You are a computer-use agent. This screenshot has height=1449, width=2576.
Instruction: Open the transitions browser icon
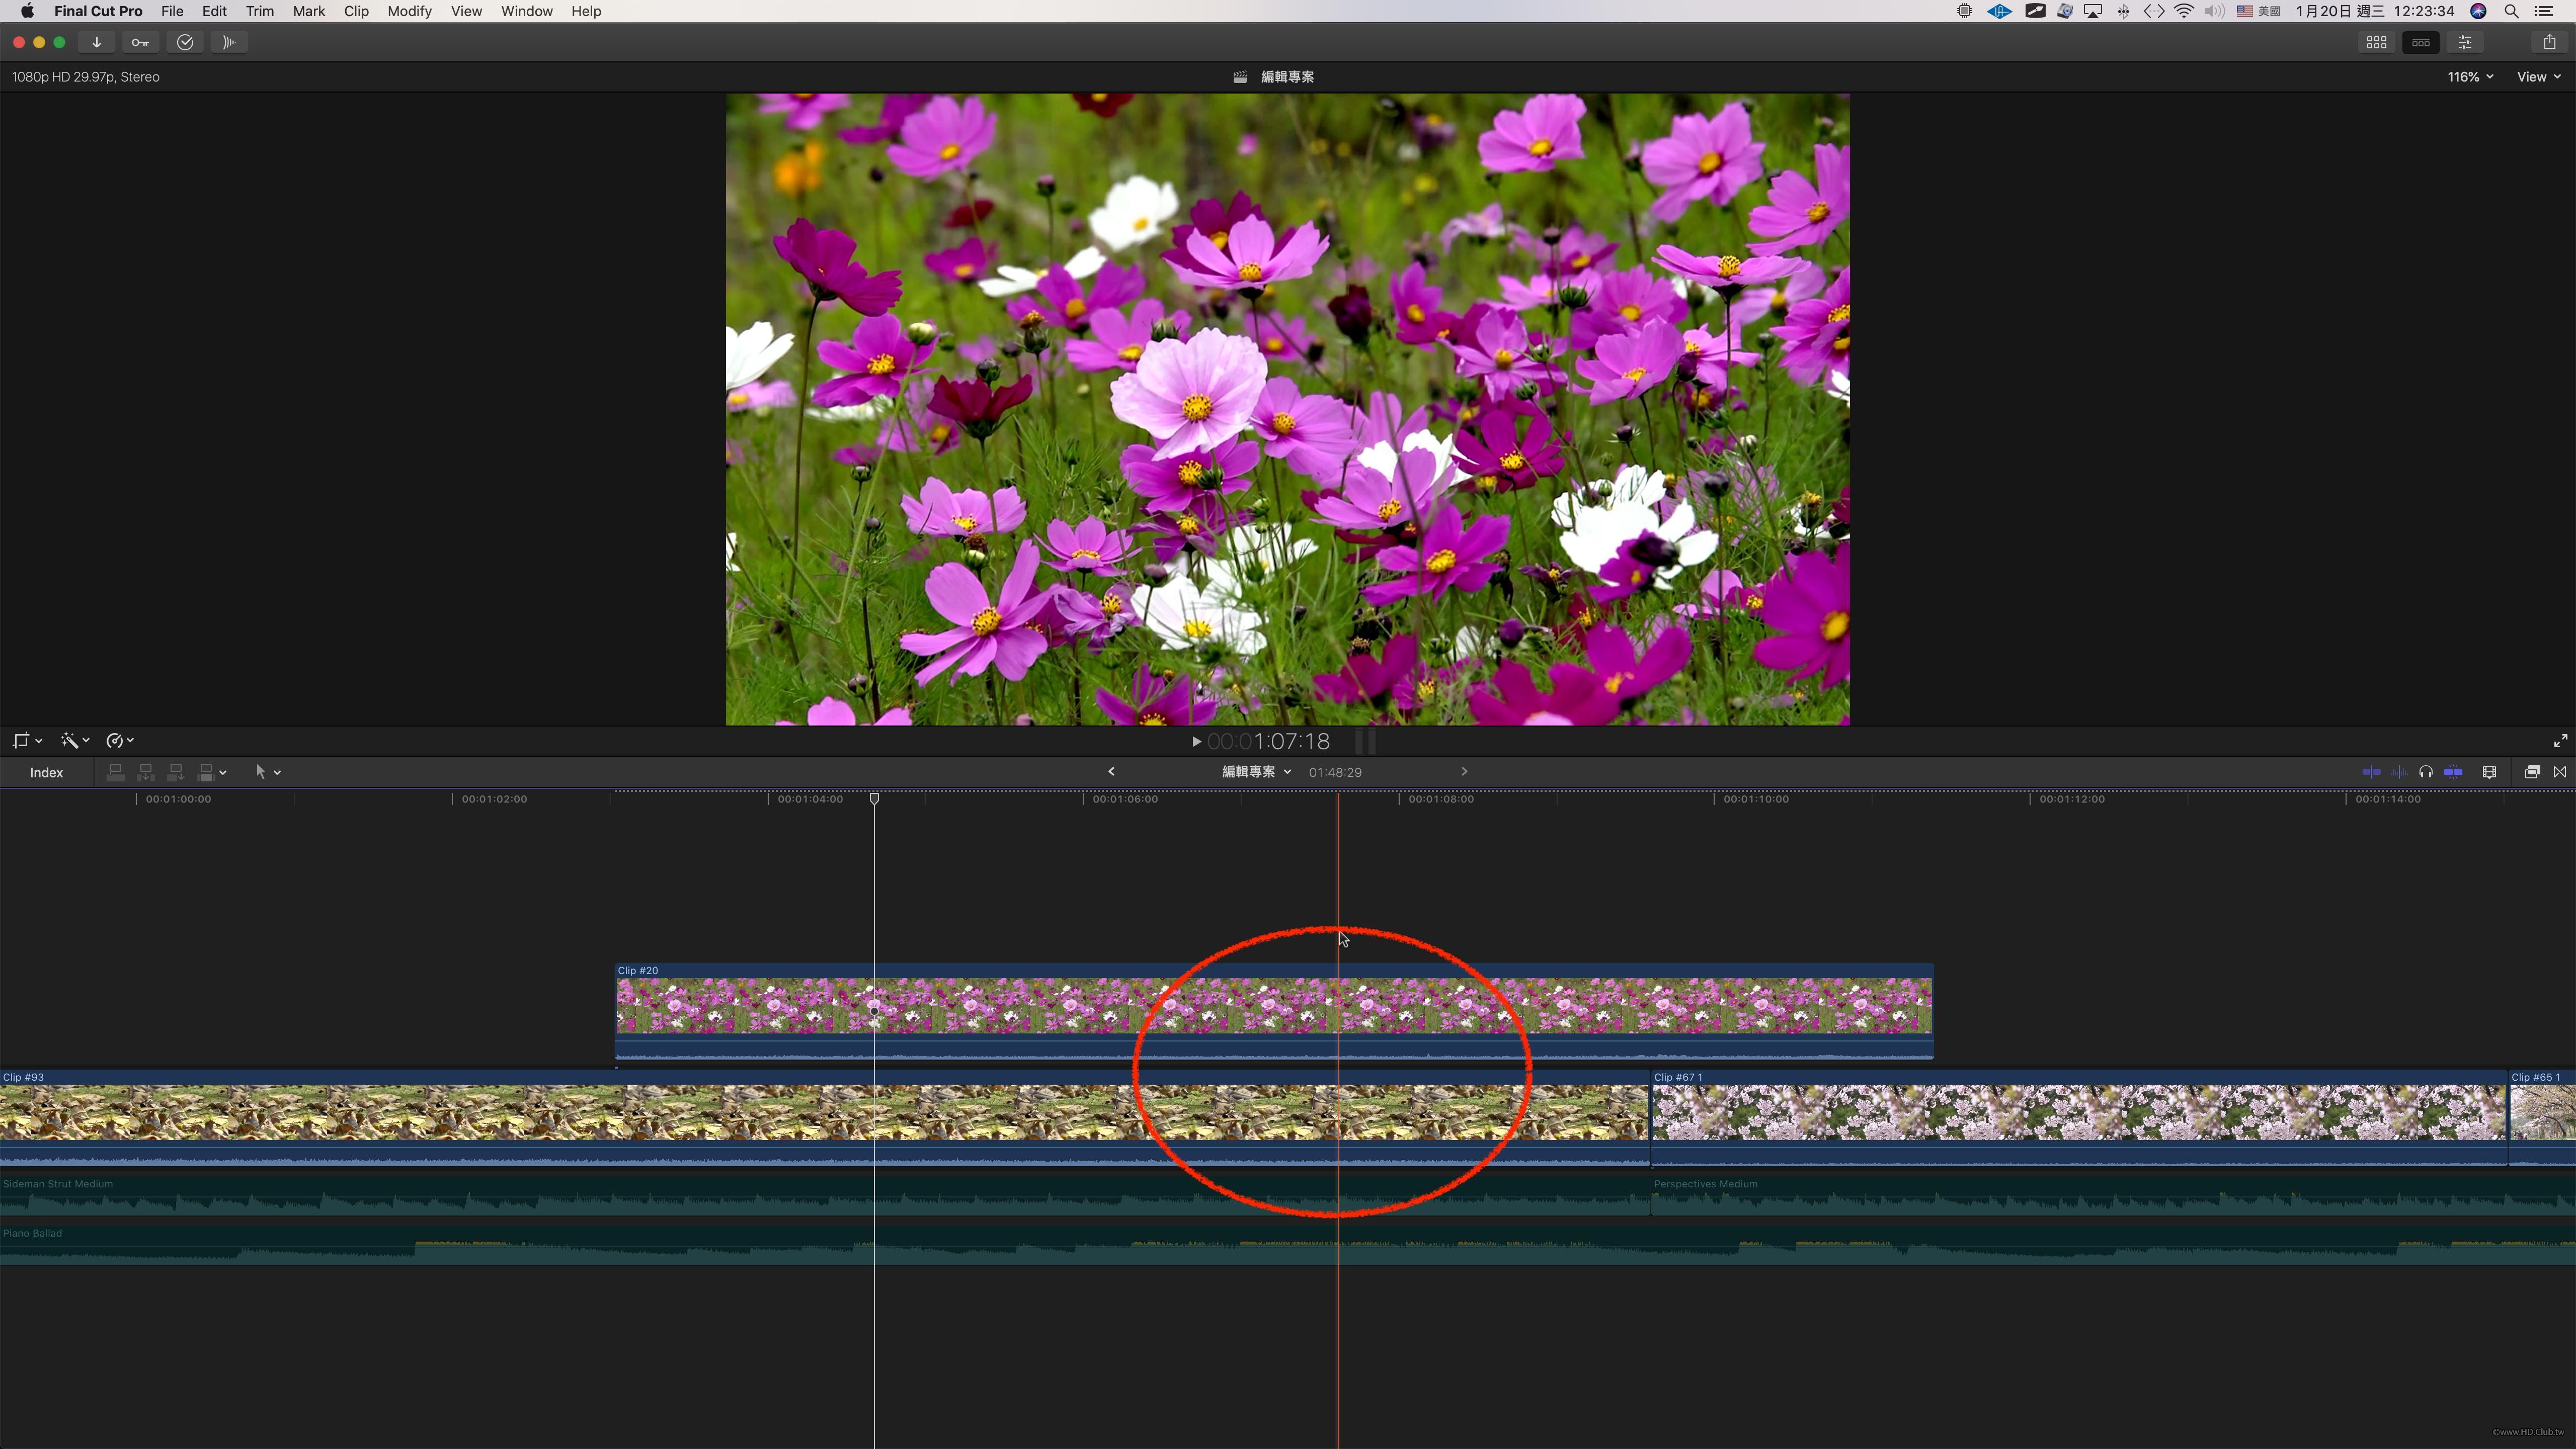[x=2560, y=772]
